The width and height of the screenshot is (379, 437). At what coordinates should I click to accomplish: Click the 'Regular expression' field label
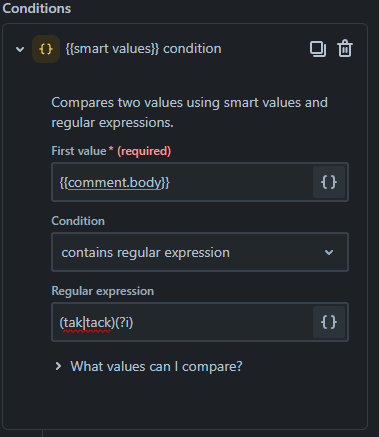[x=103, y=291]
